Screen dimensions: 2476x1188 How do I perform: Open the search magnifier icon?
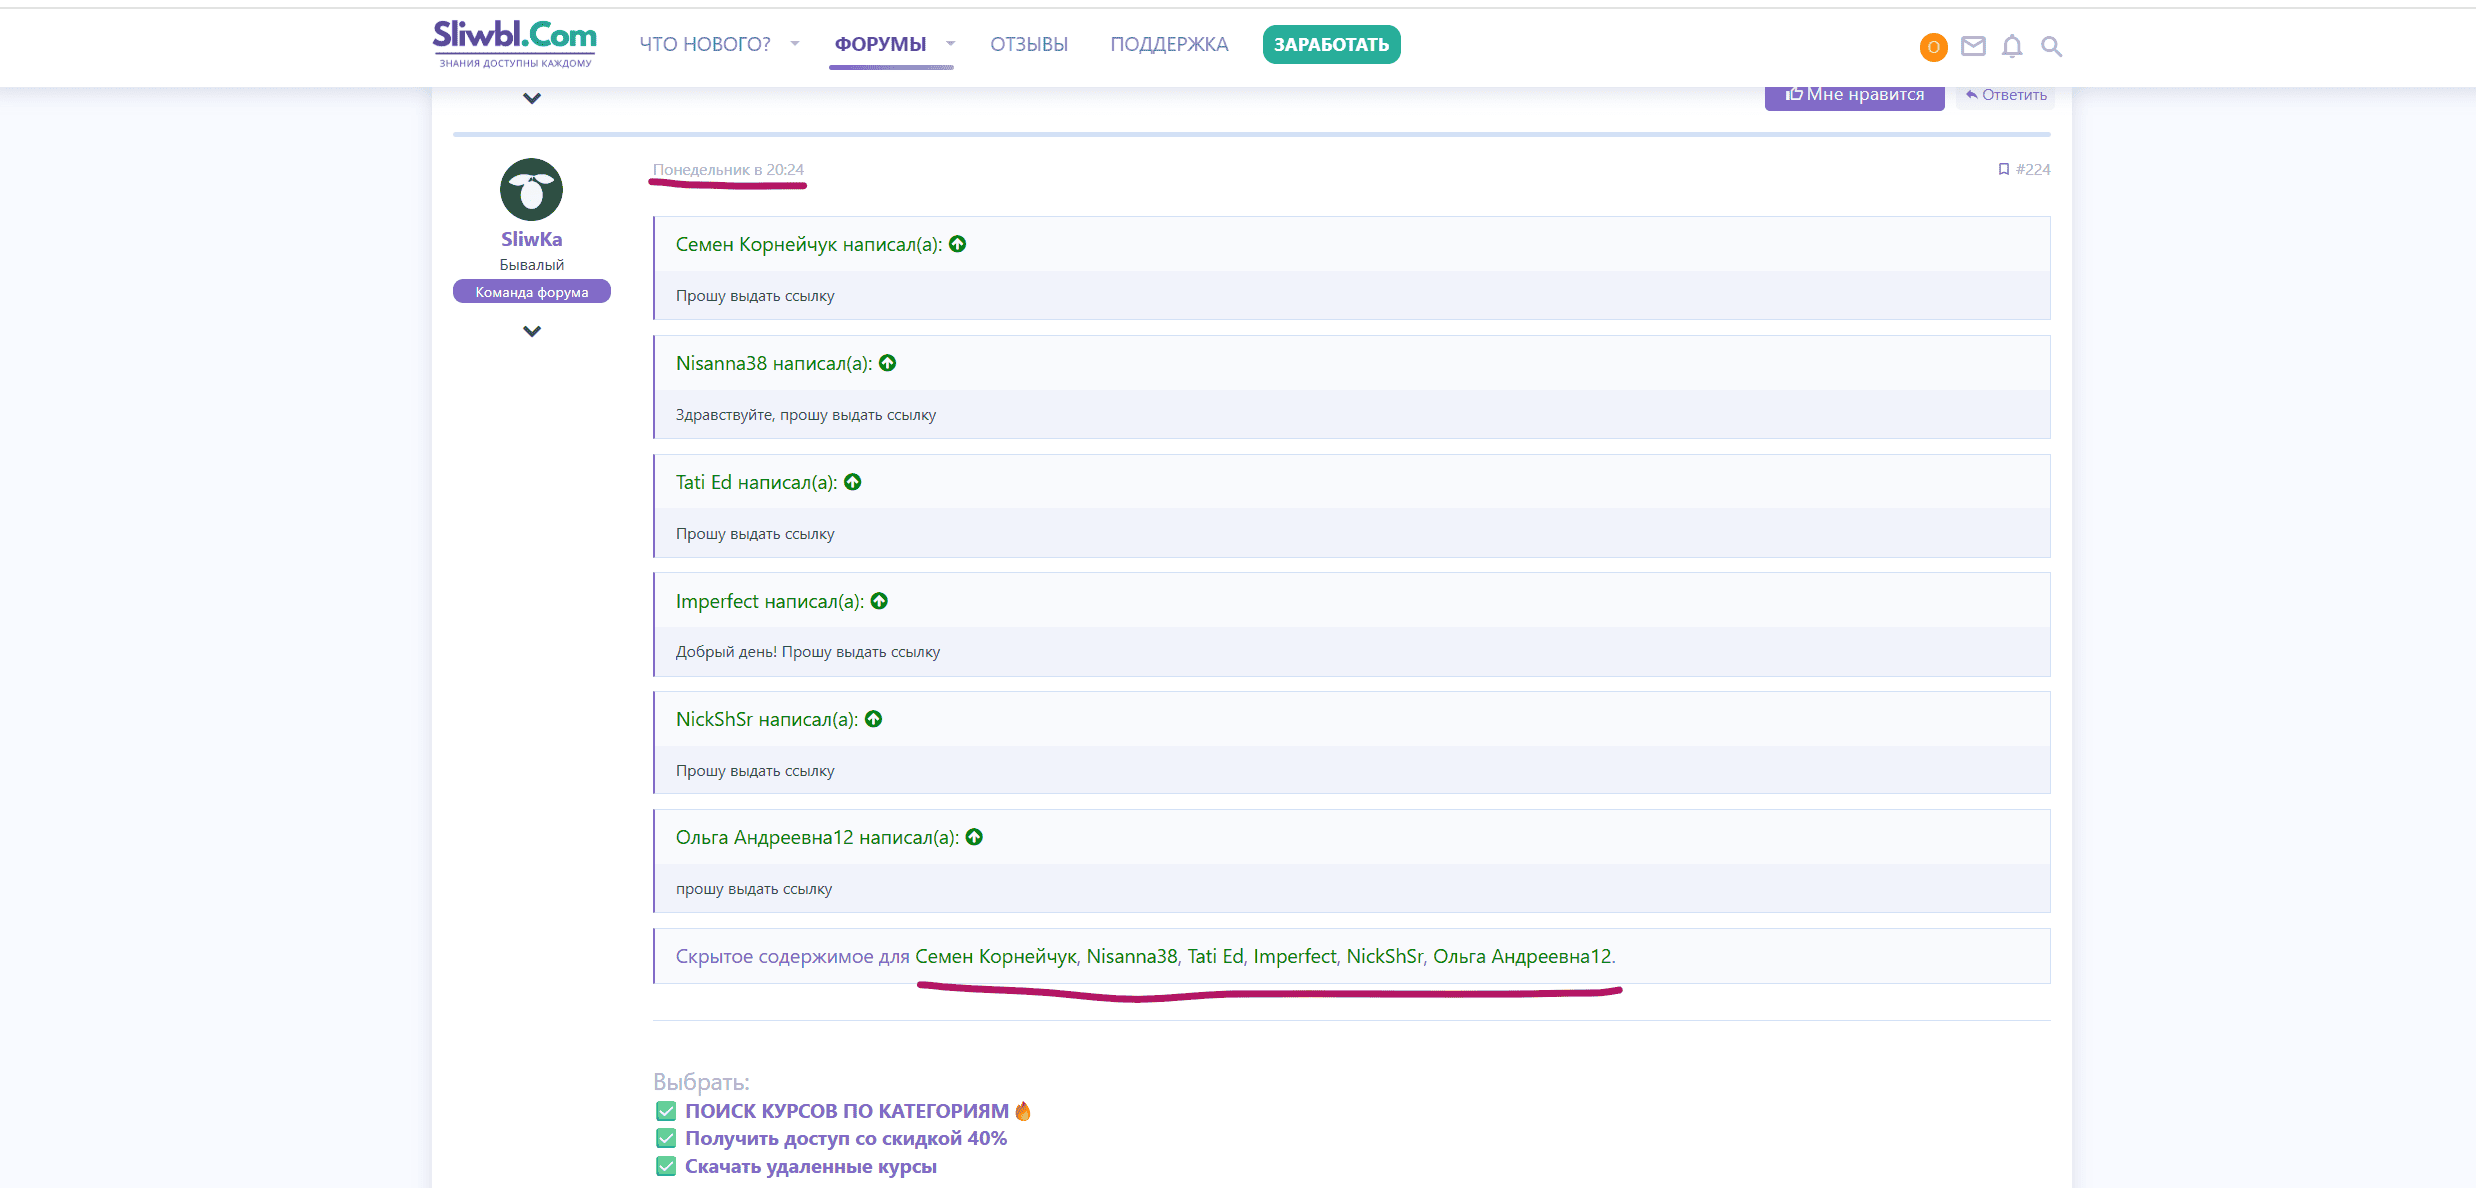pyautogui.click(x=2051, y=46)
